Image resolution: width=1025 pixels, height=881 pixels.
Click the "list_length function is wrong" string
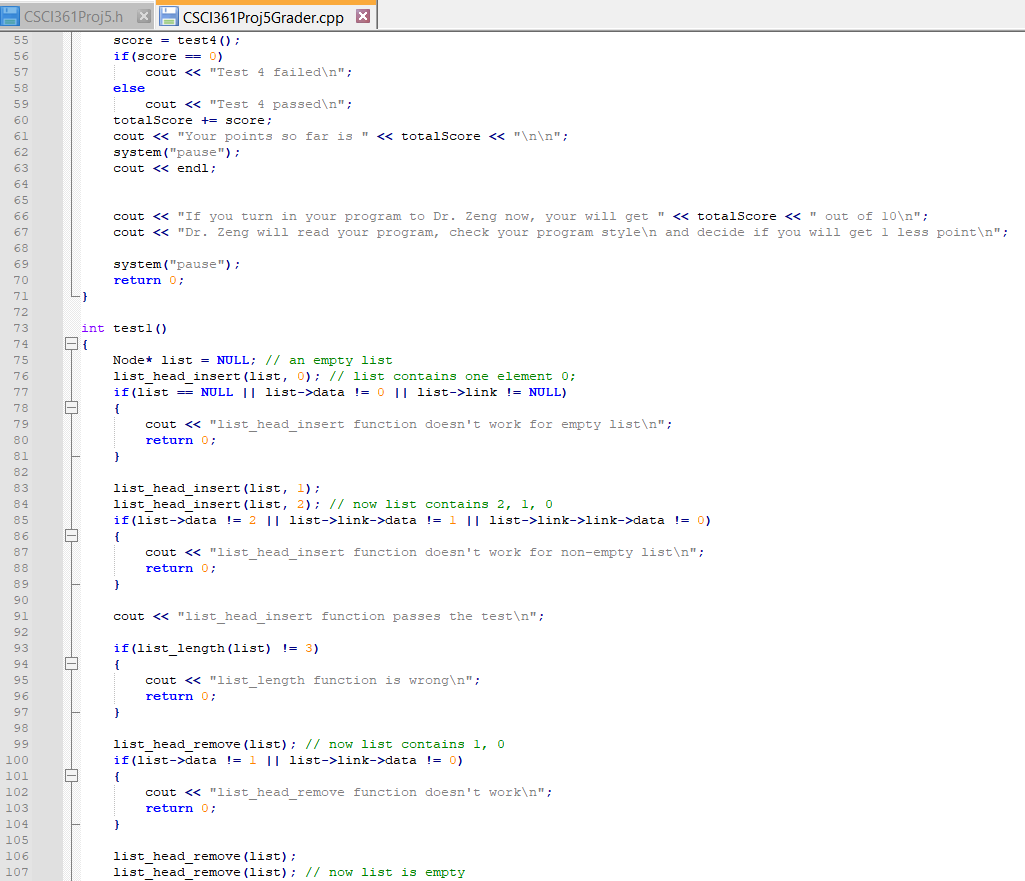pos(341,680)
